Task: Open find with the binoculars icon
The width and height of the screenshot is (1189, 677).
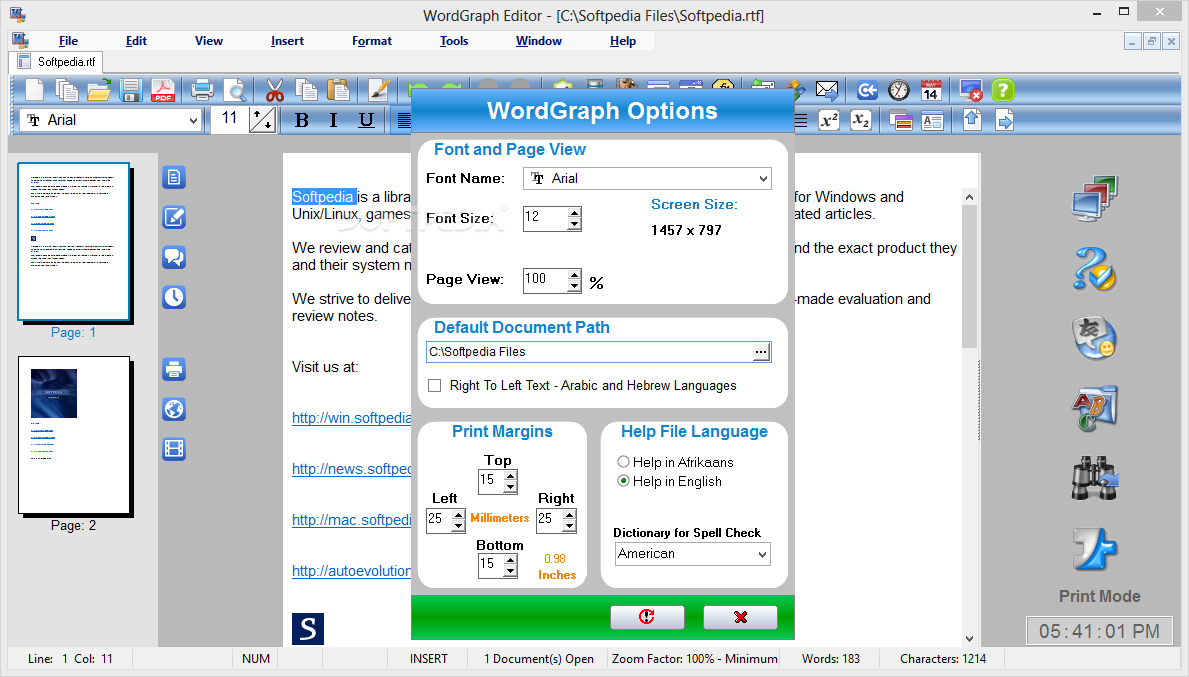Action: pyautogui.click(x=1095, y=478)
